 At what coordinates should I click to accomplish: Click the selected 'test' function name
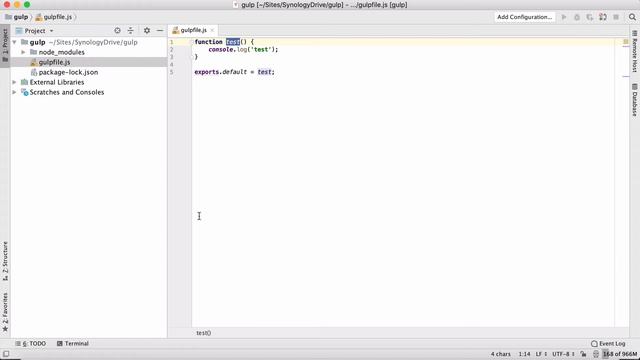(x=233, y=42)
